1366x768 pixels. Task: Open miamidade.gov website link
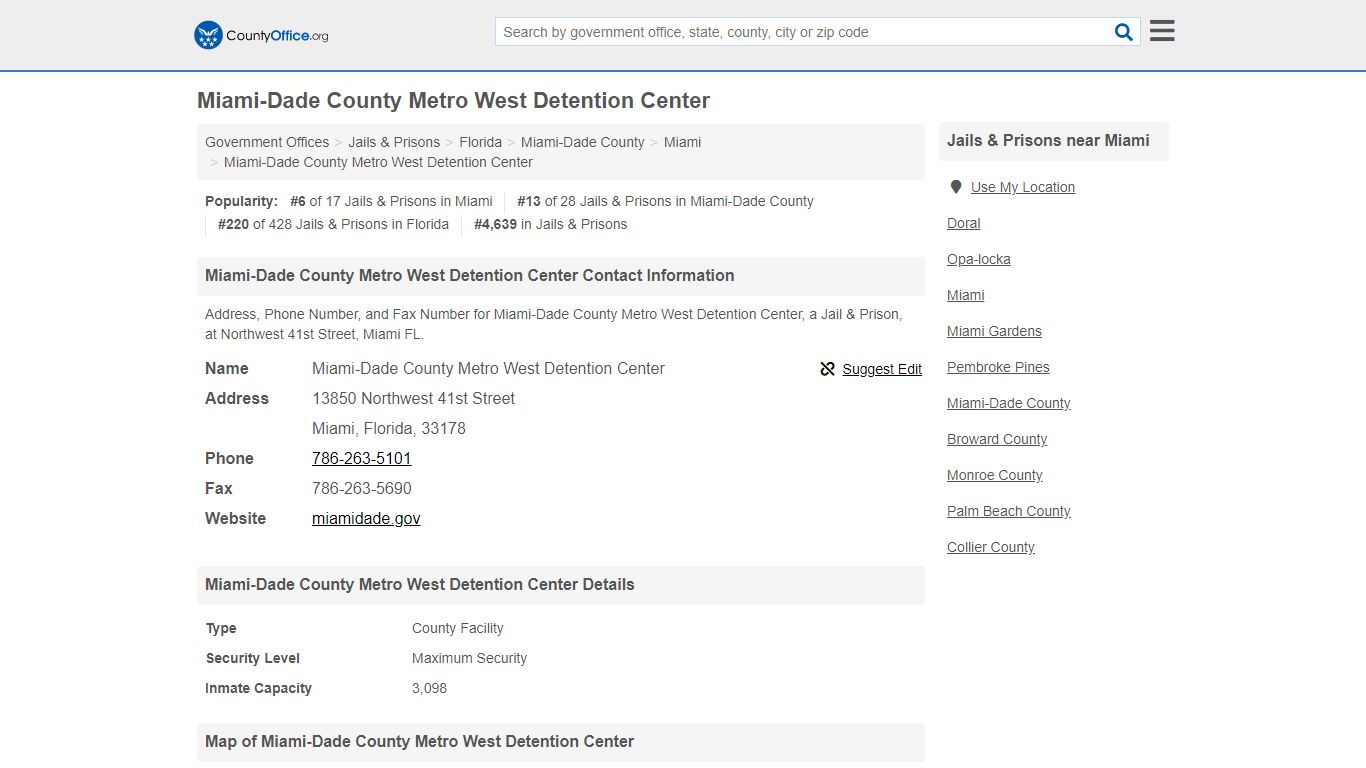pos(366,518)
